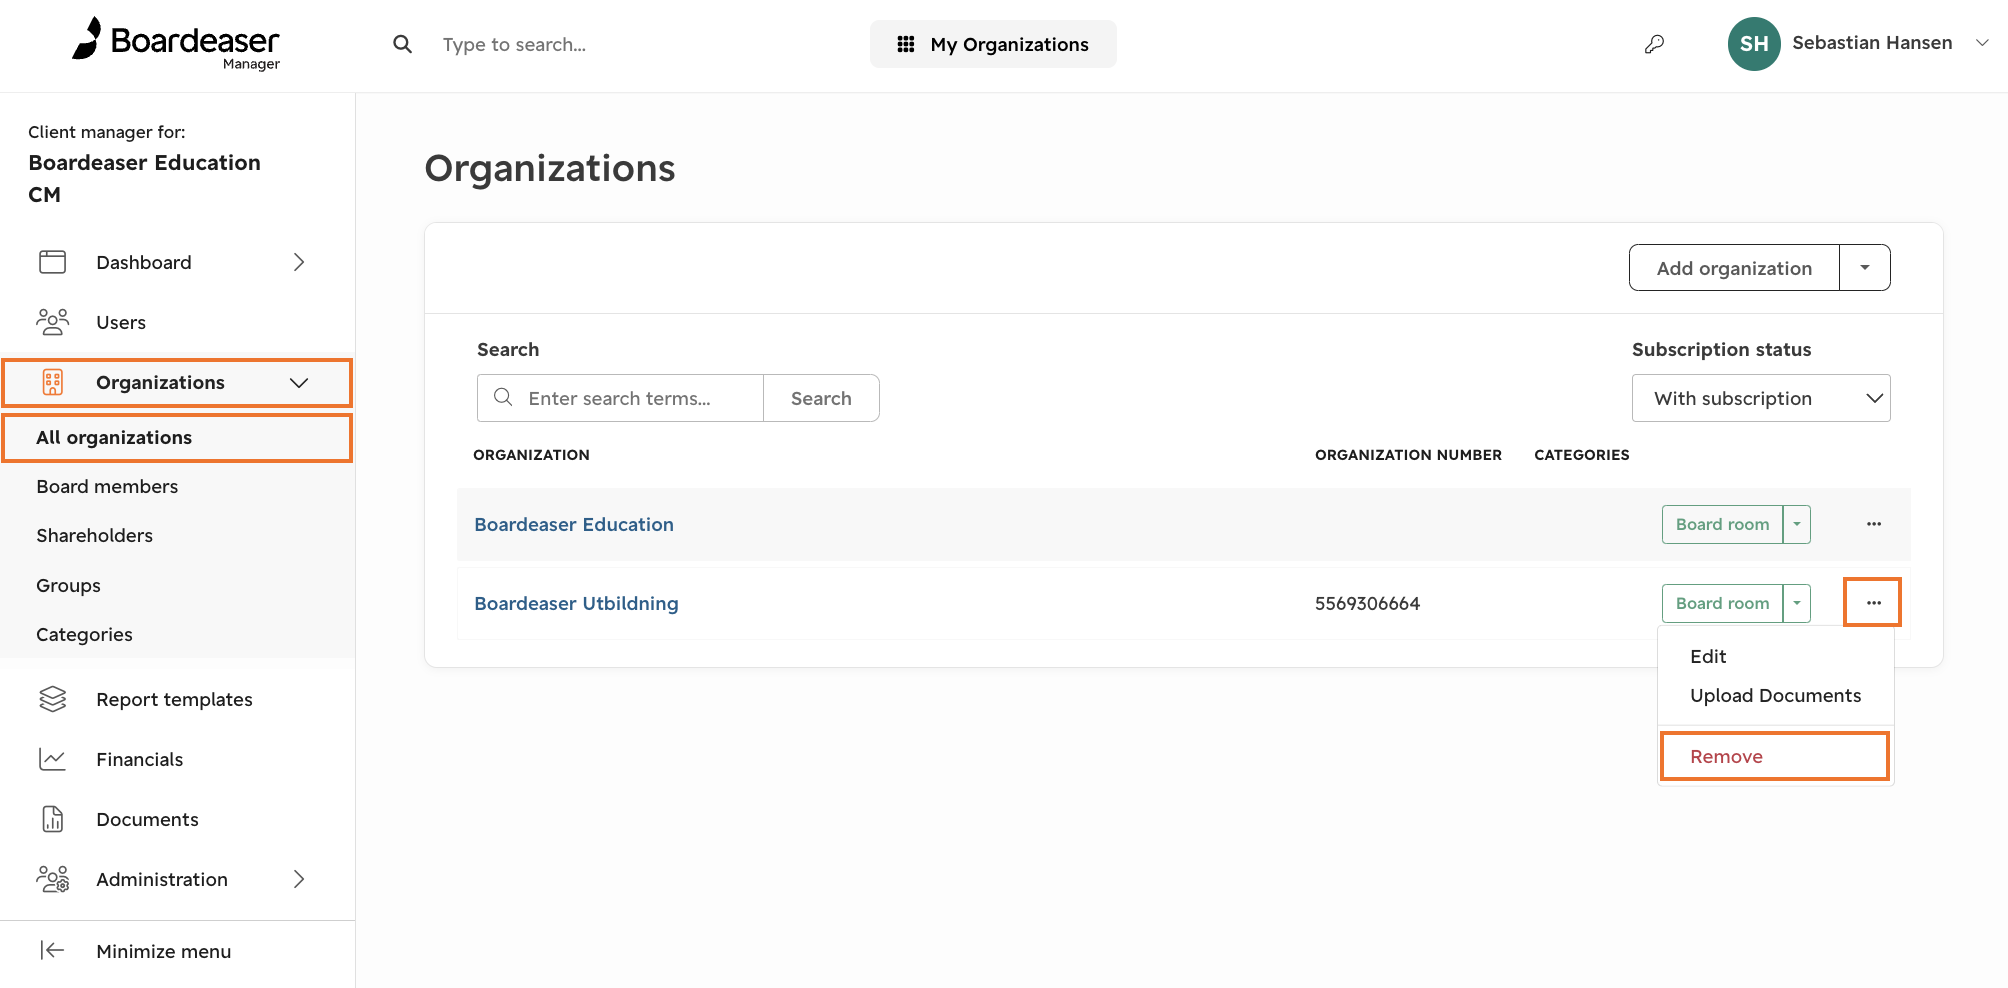2008x988 pixels.
Task: Click the grid icon in My Organizations
Action: (906, 44)
